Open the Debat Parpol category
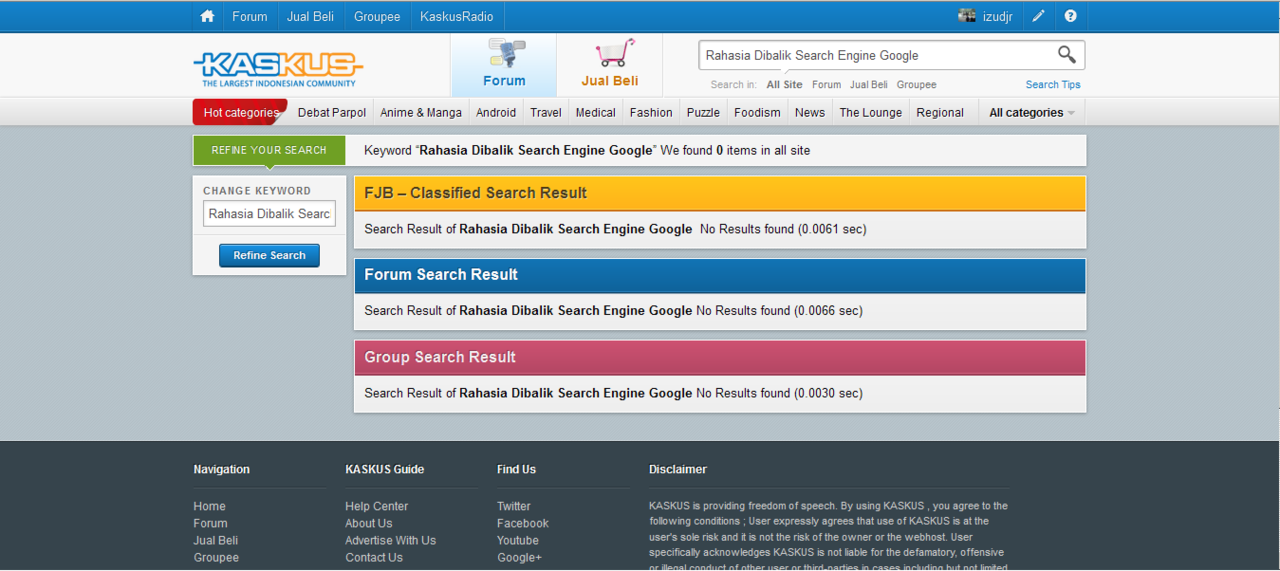Image resolution: width=1280 pixels, height=571 pixels. pos(332,113)
